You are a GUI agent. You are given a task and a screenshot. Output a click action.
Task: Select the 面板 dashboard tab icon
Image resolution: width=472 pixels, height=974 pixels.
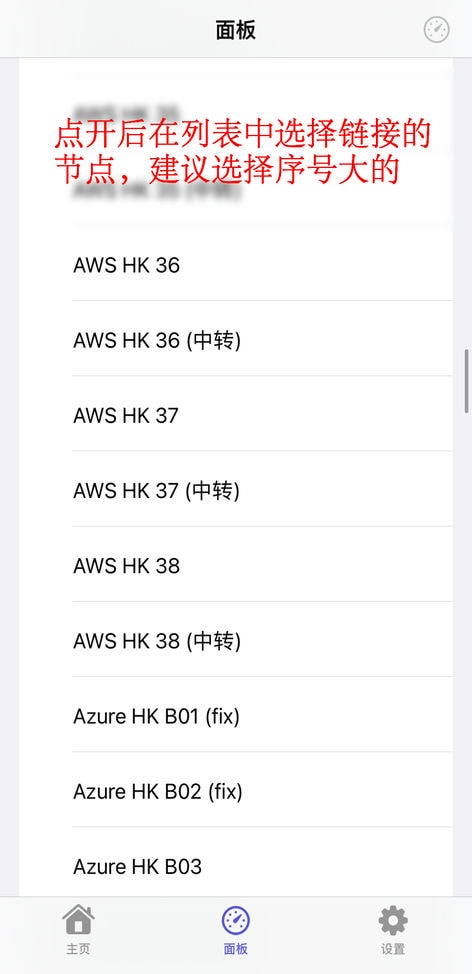[x=236, y=921]
